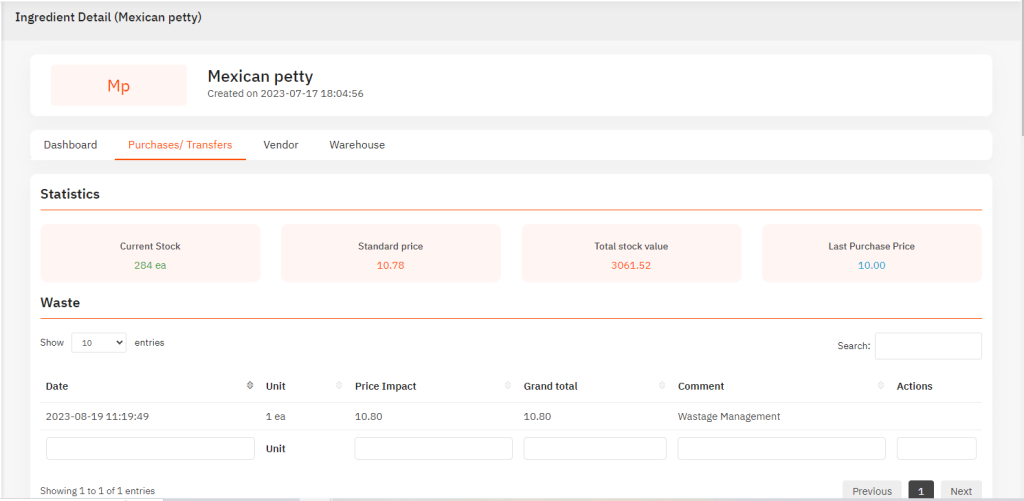Click the Comment column filter box
The height and width of the screenshot is (501, 1024).
pos(782,449)
